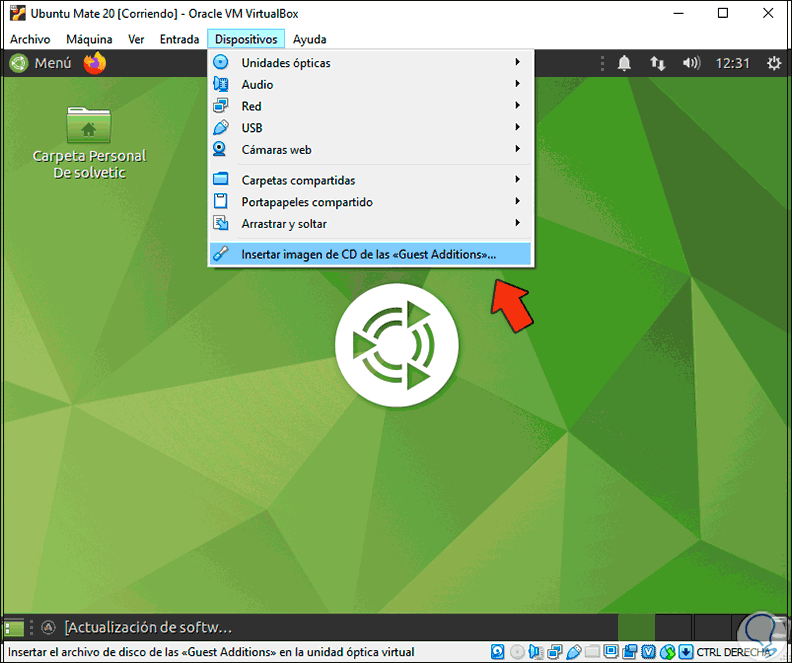Switch to the second workspace in switcher
The width and height of the screenshot is (792, 663).
click(x=674, y=628)
